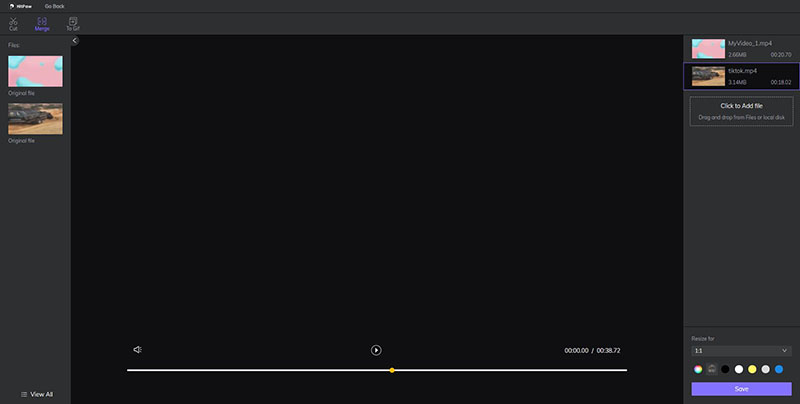Open the rainbow custom color picker
800x404 pixels.
point(698,369)
